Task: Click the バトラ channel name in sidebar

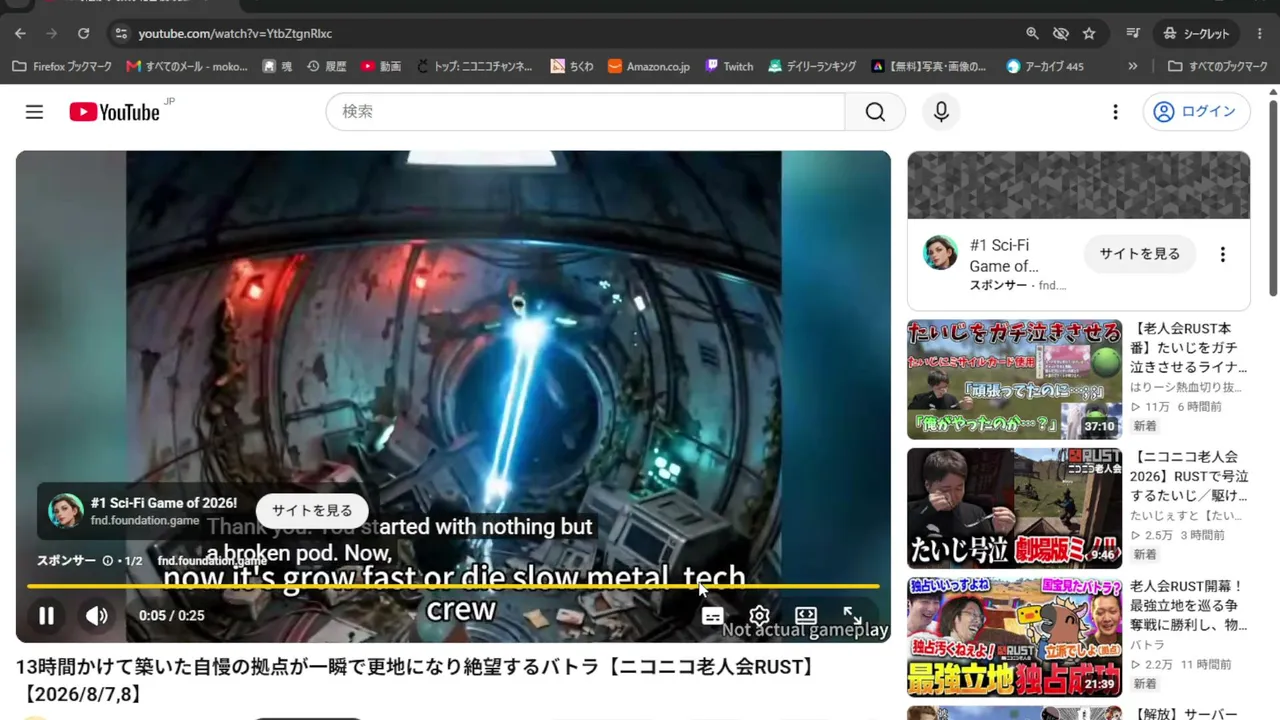Action: 1145,645
